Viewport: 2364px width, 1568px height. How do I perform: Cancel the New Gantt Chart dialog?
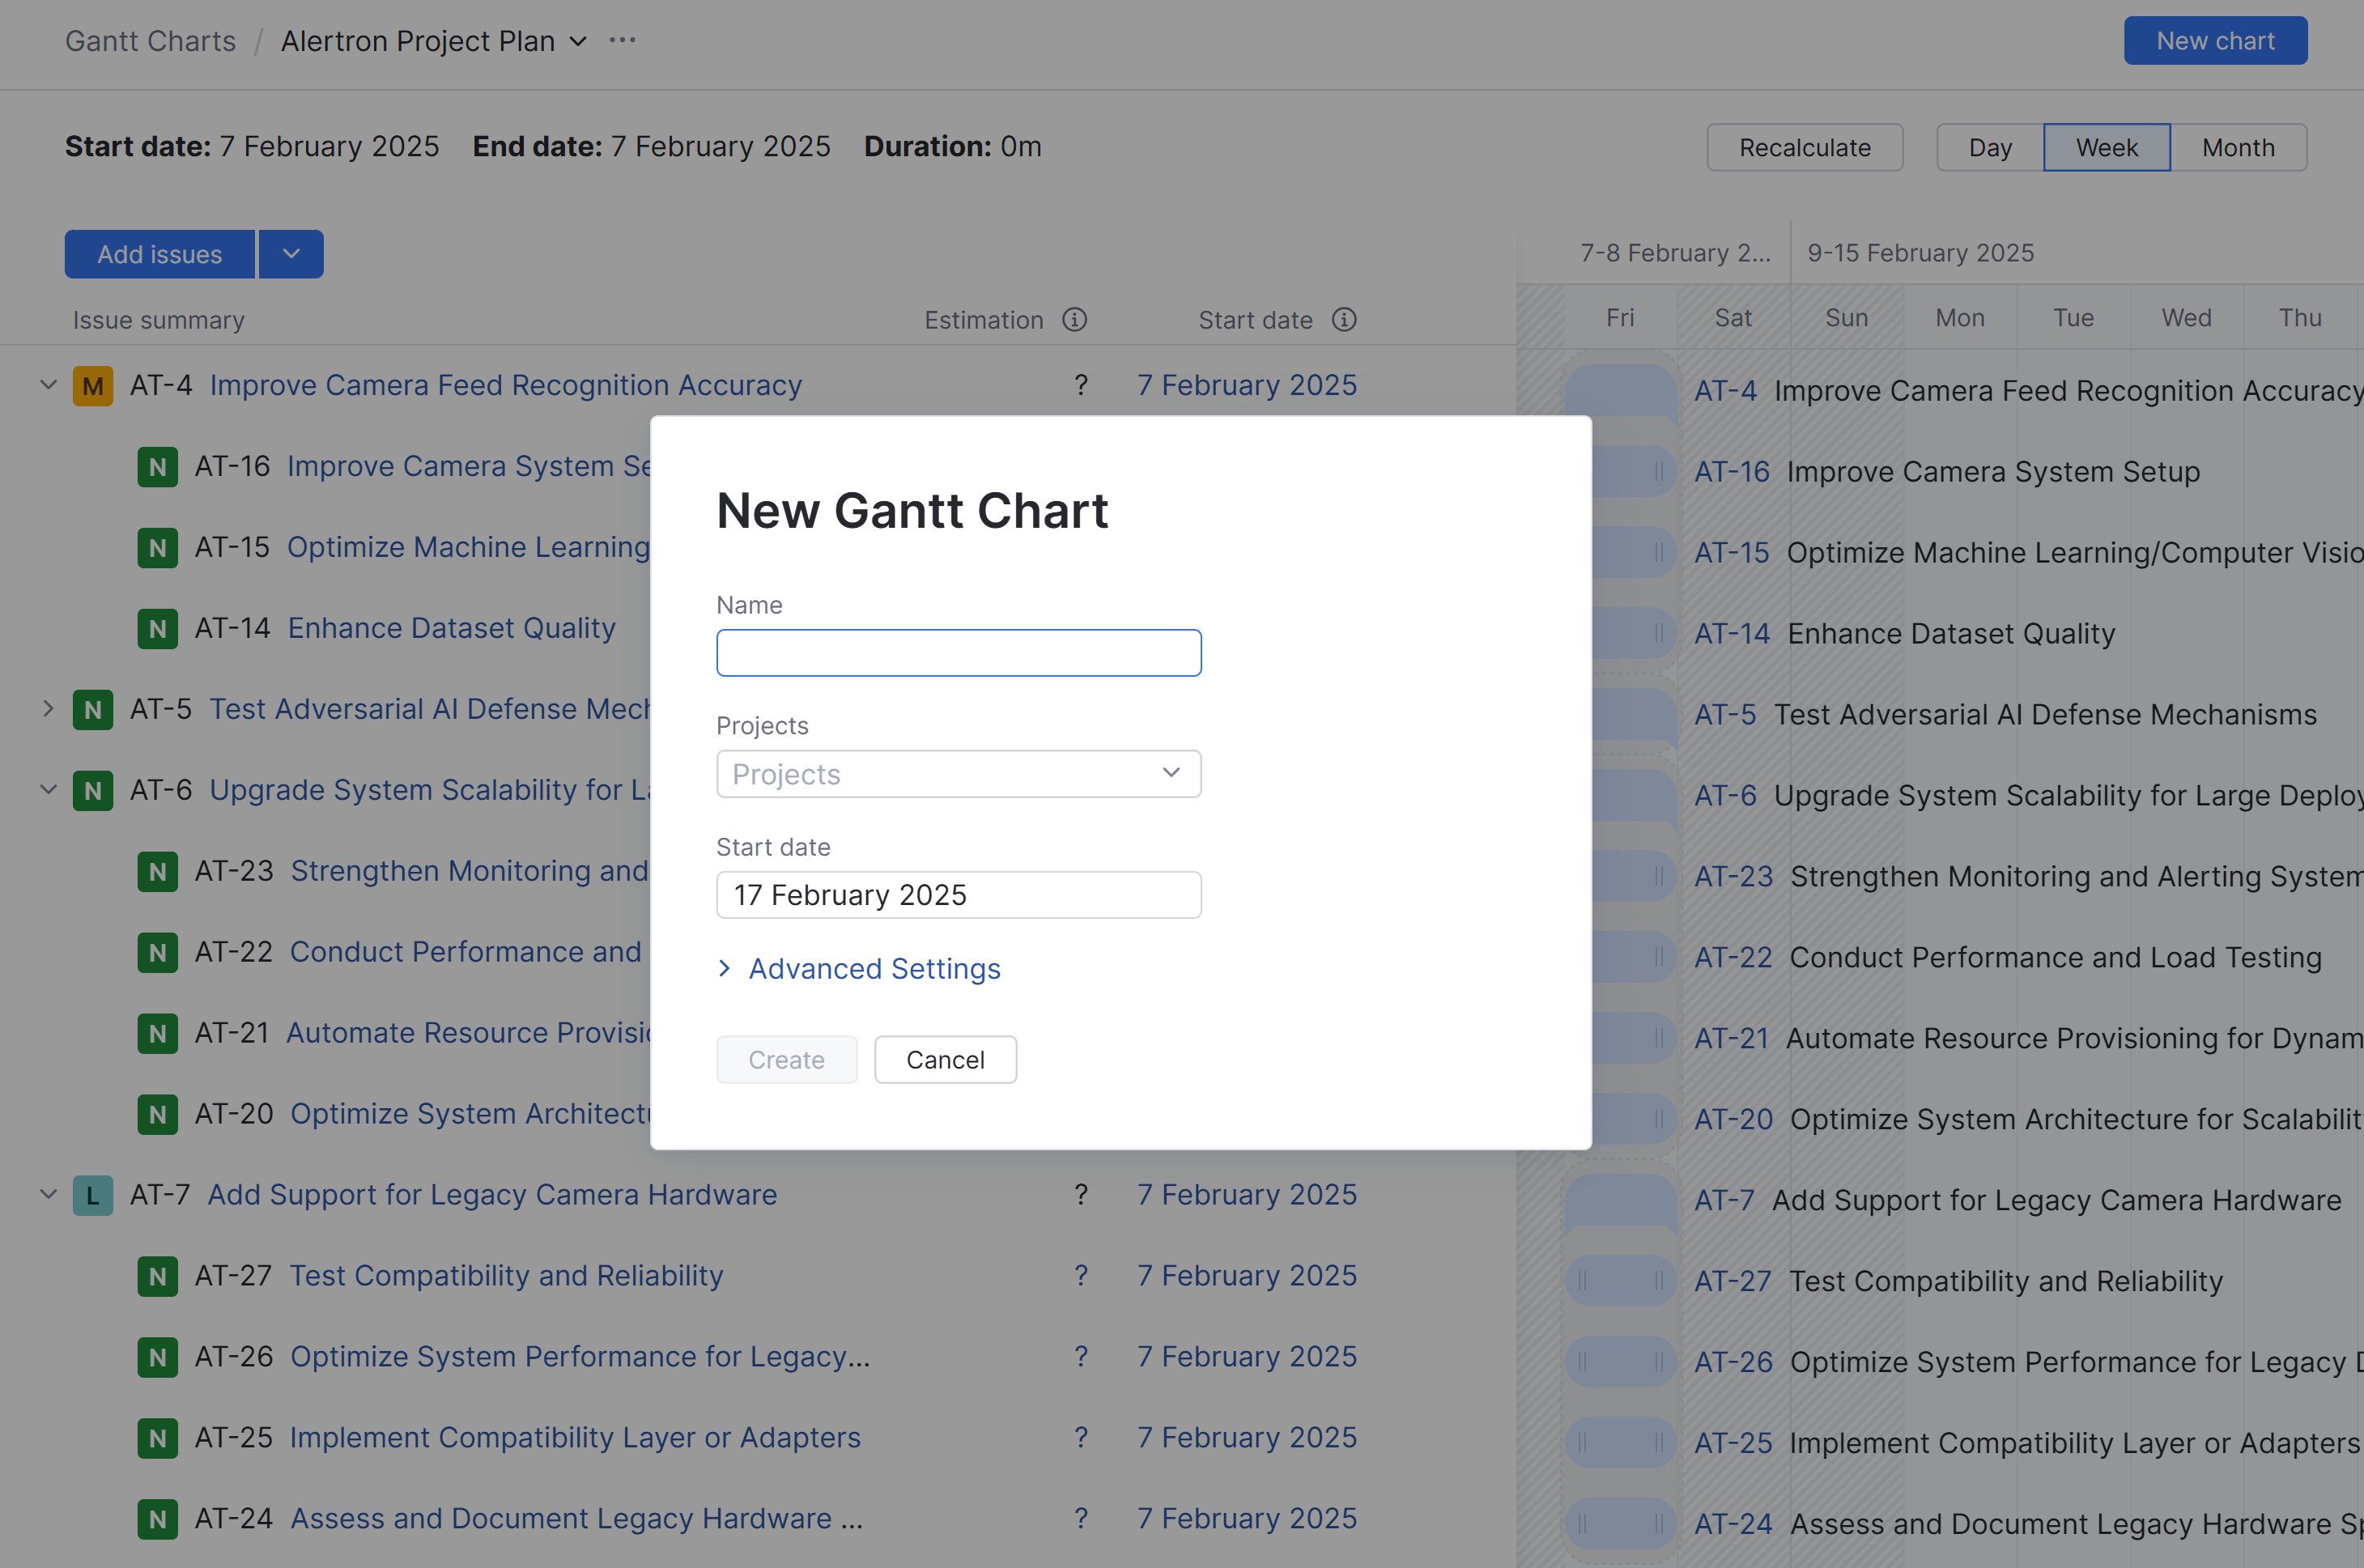click(x=944, y=1060)
